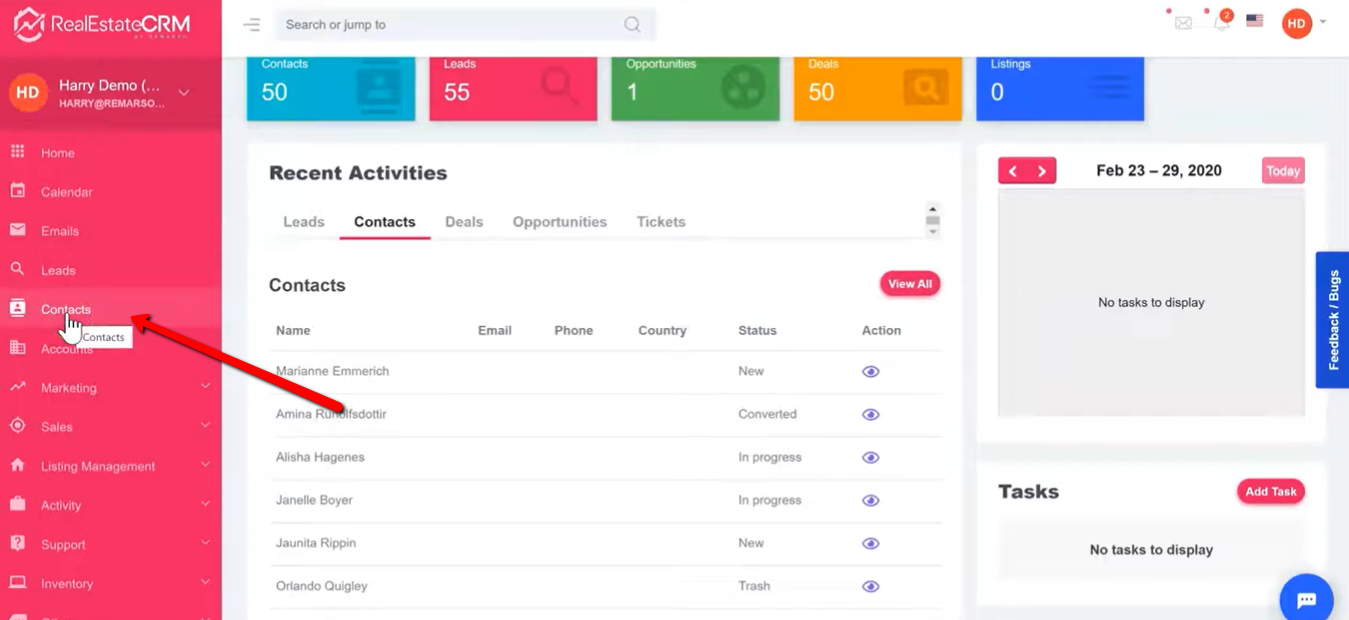Open the notifications bell icon
This screenshot has height=620, width=1349.
[1221, 23]
